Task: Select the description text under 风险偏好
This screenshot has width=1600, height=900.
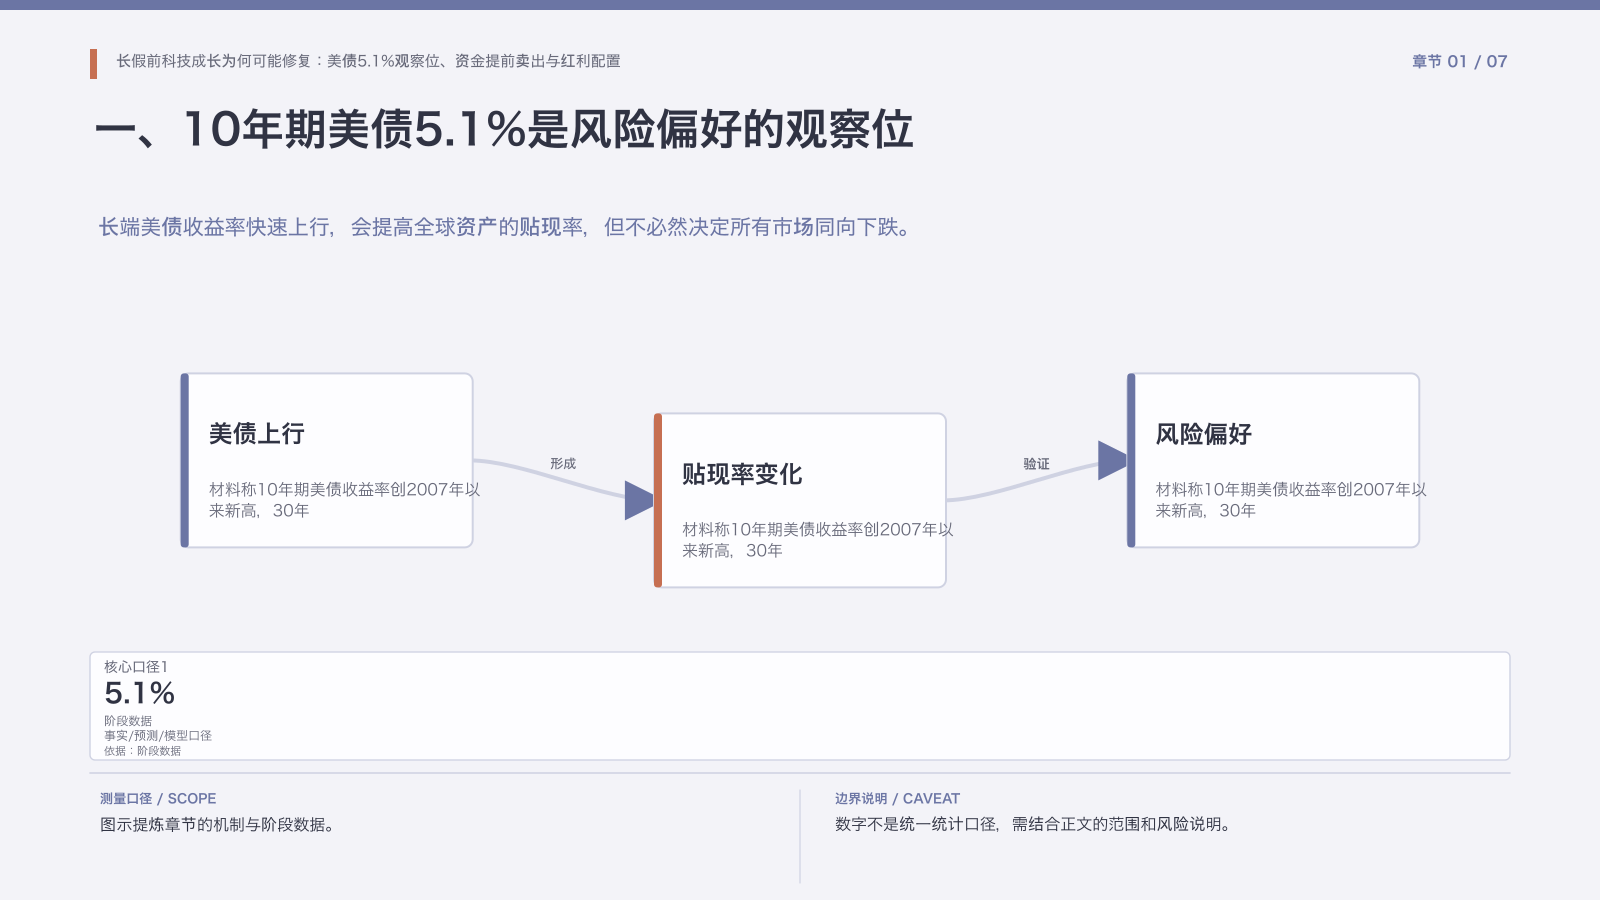Action: coord(1291,500)
